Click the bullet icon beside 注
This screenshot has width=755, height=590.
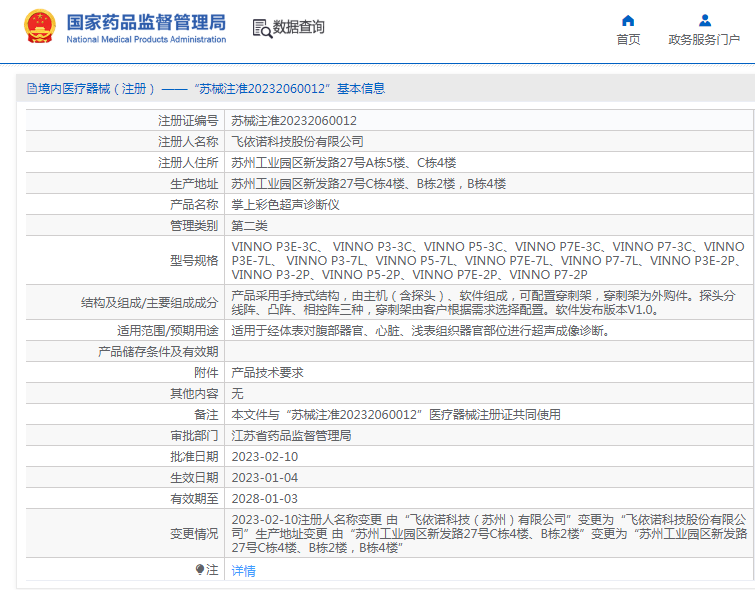click(x=200, y=569)
